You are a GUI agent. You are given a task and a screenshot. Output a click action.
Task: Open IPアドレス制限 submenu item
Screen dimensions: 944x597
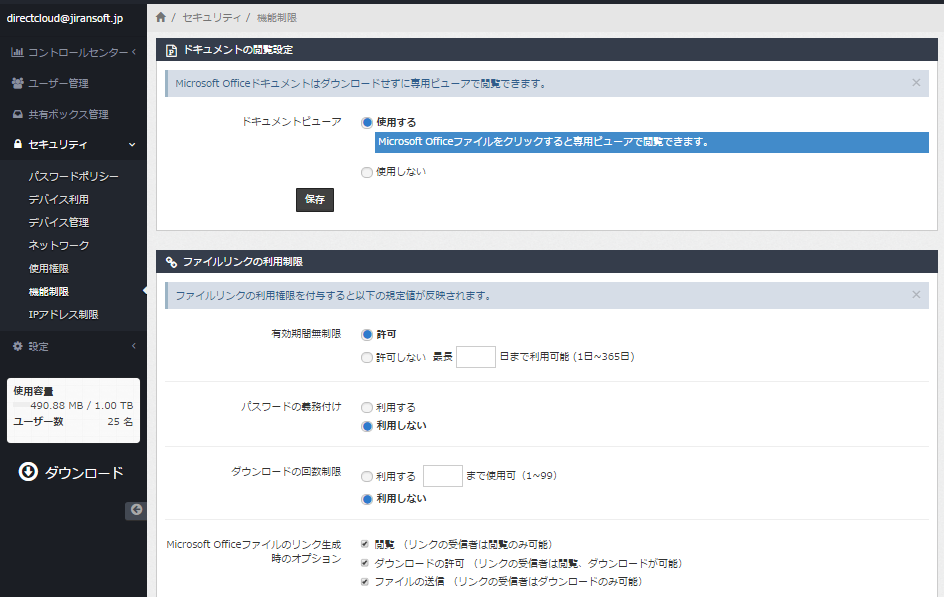(x=63, y=314)
